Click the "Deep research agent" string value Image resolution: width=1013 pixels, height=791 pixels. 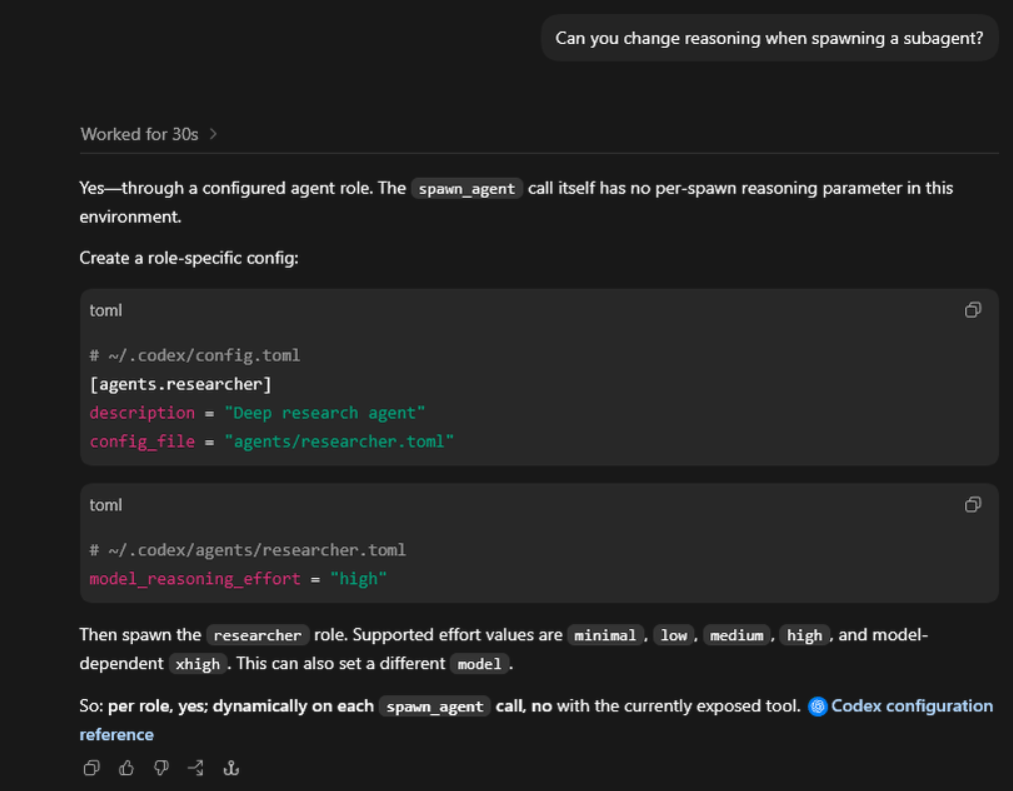pyautogui.click(x=325, y=413)
